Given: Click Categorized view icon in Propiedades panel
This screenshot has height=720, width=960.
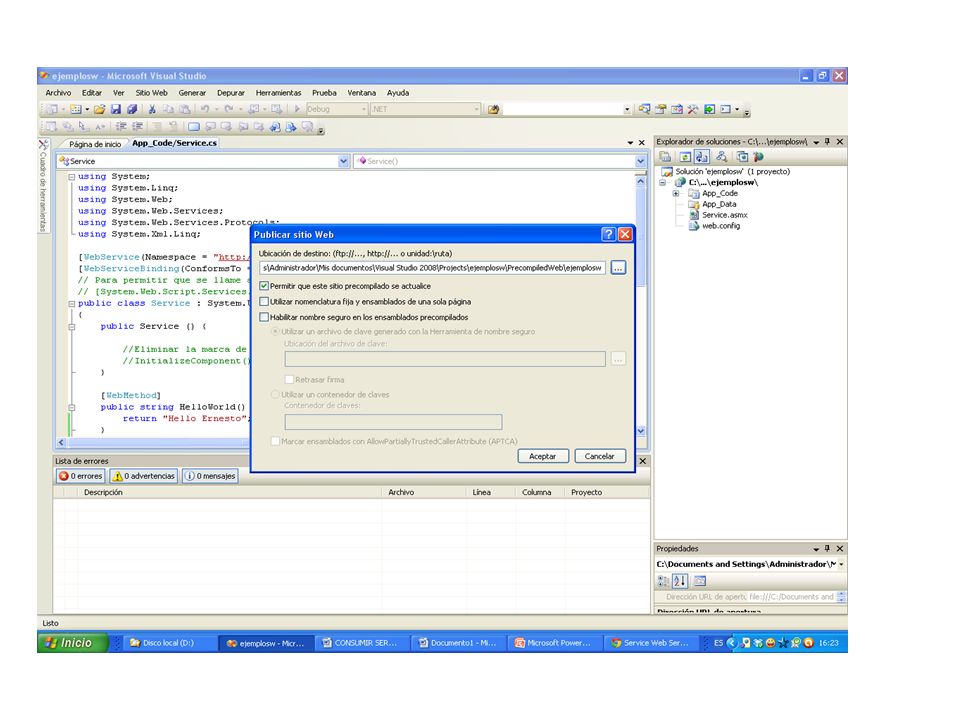Looking at the screenshot, I should tap(663, 580).
